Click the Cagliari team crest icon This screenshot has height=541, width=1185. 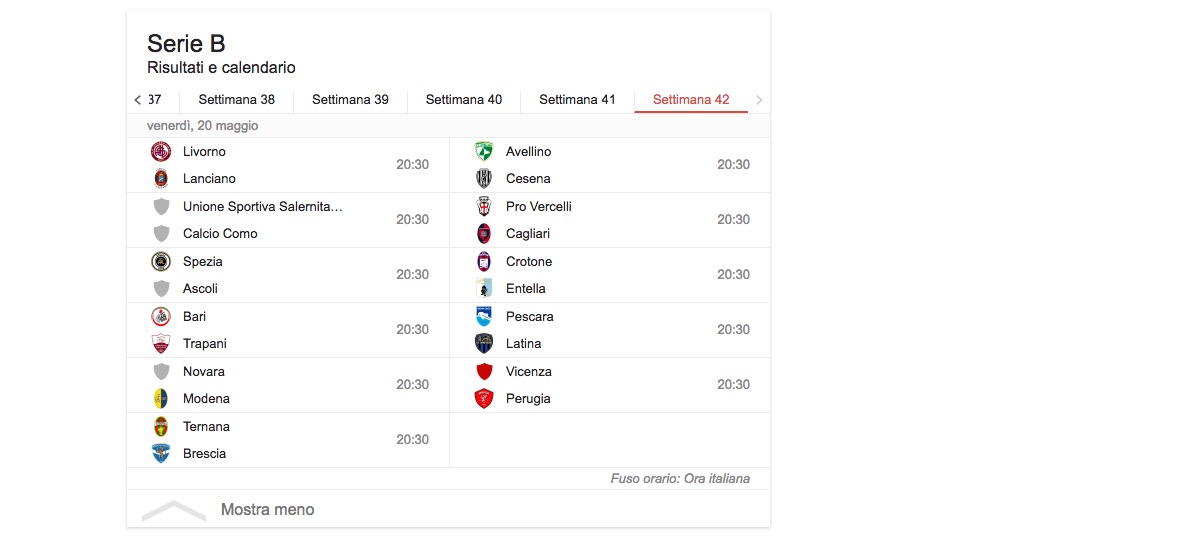click(x=484, y=234)
